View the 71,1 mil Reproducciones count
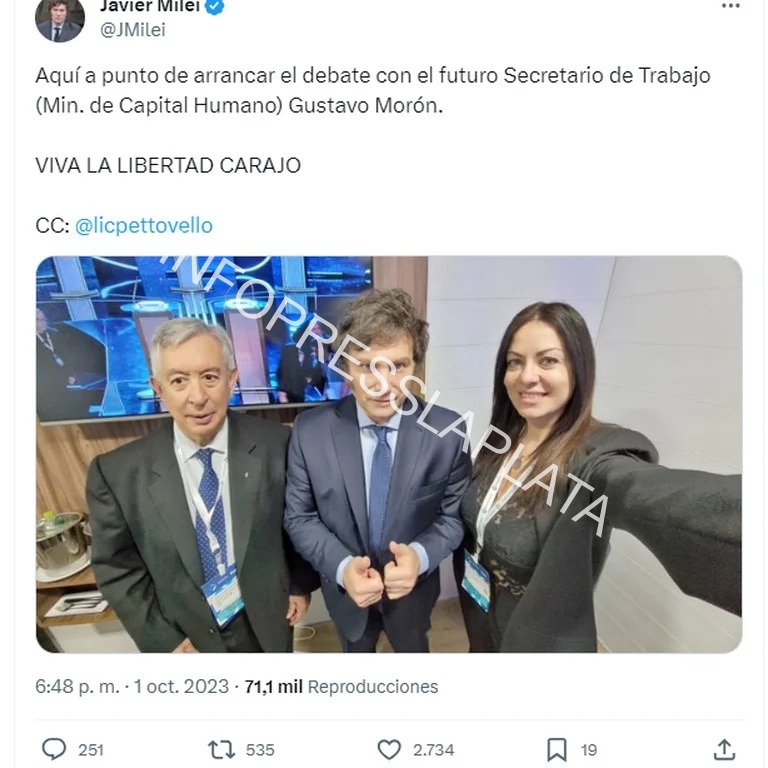 341,686
